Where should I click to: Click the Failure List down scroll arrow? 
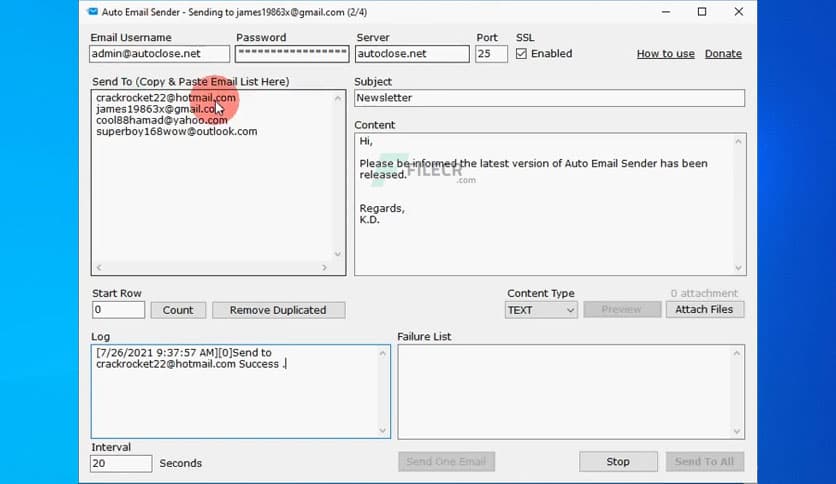coord(737,431)
